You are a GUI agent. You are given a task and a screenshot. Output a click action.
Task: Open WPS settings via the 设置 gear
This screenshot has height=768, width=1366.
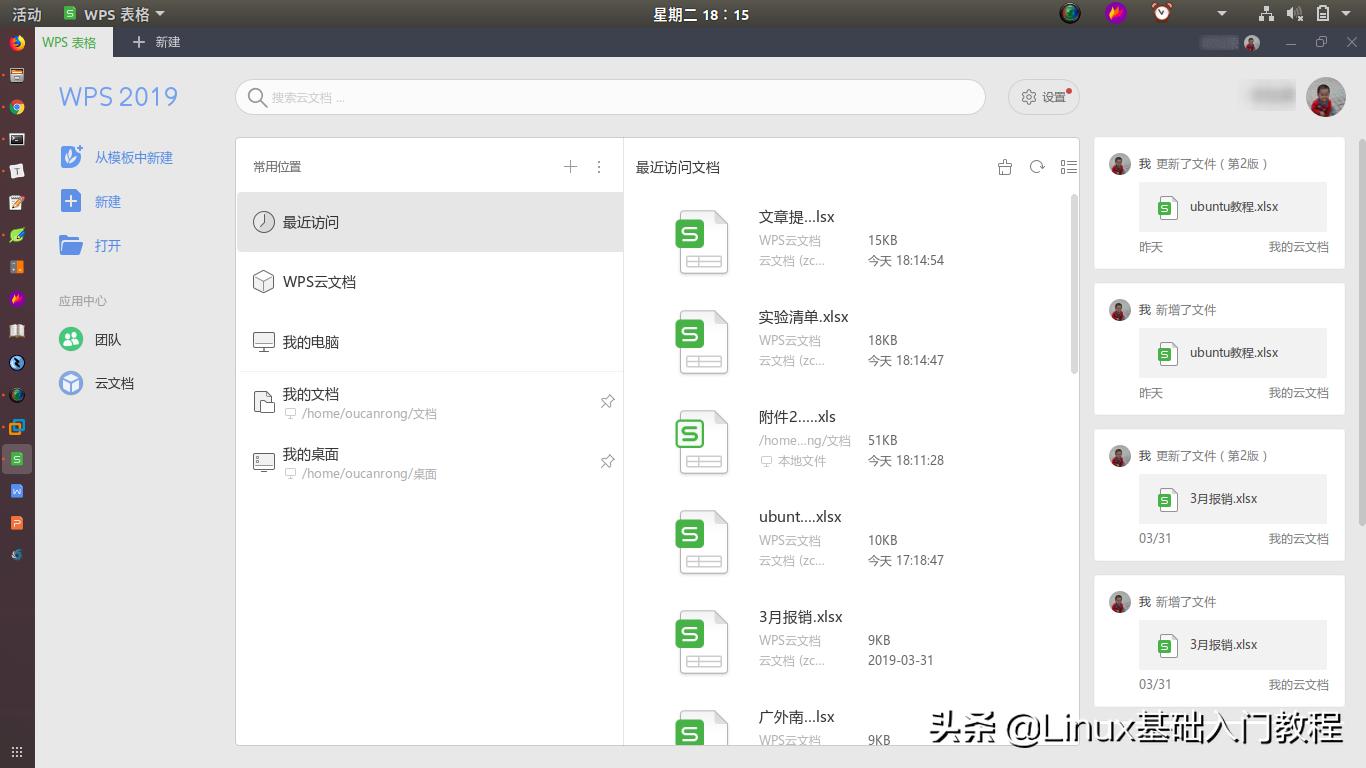point(1043,97)
